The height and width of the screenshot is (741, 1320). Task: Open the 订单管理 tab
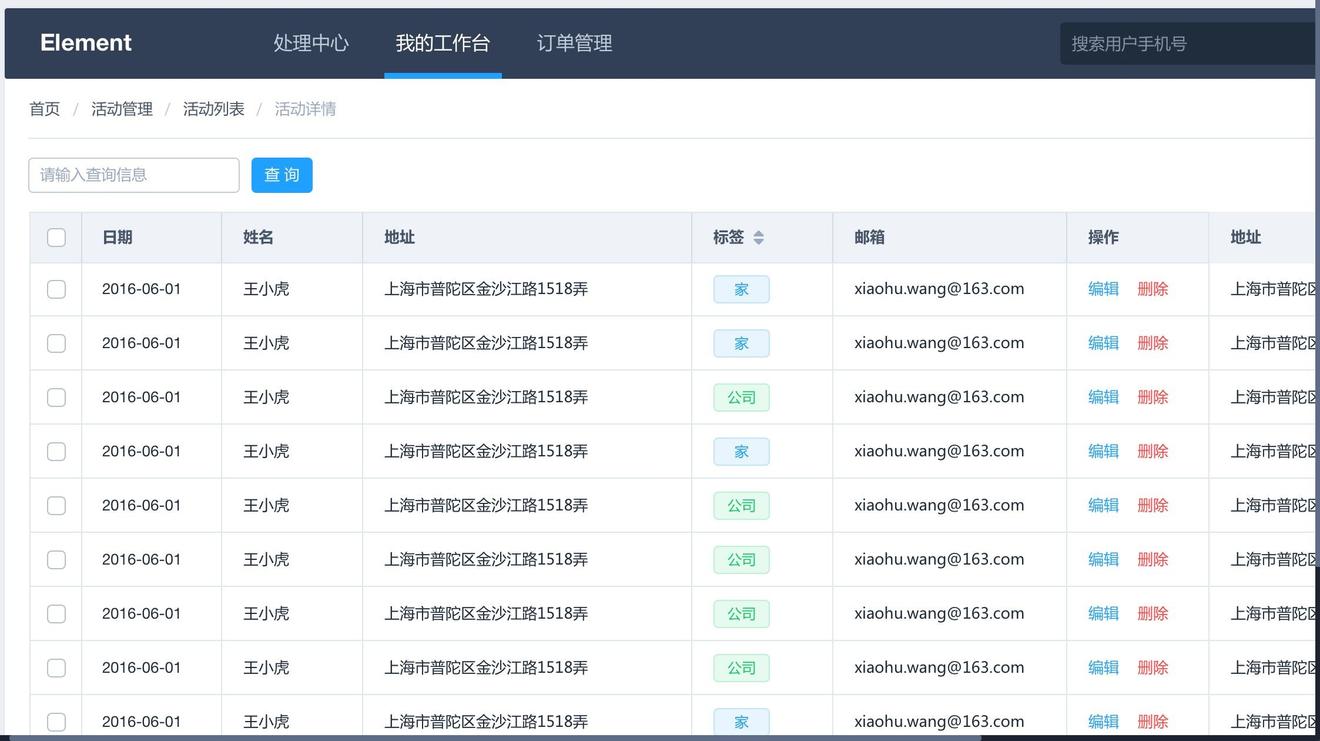(x=573, y=43)
